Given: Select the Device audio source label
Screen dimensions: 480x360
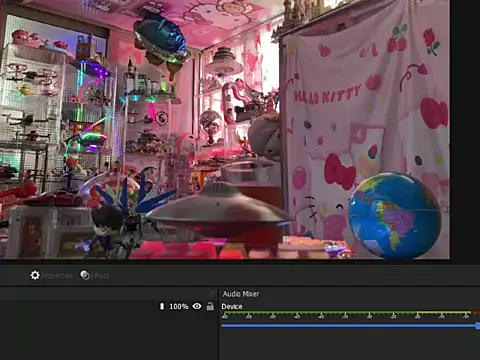Looking at the screenshot, I should pyautogui.click(x=232, y=306).
